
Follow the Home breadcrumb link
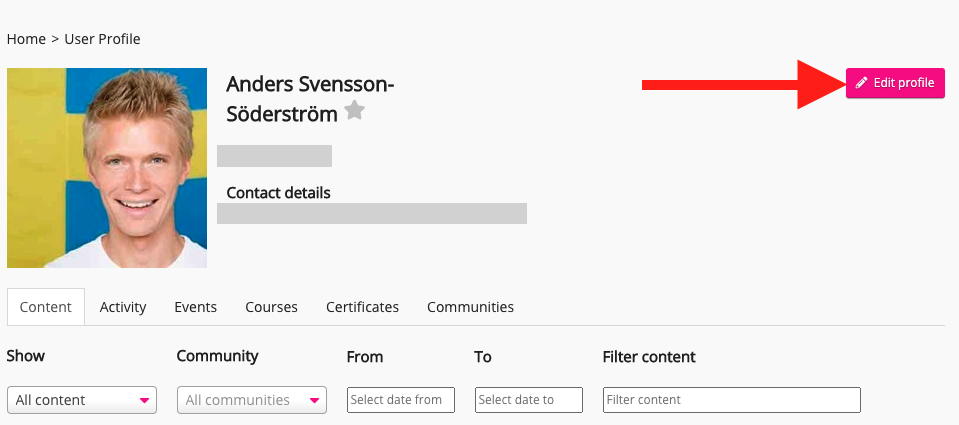[x=26, y=39]
